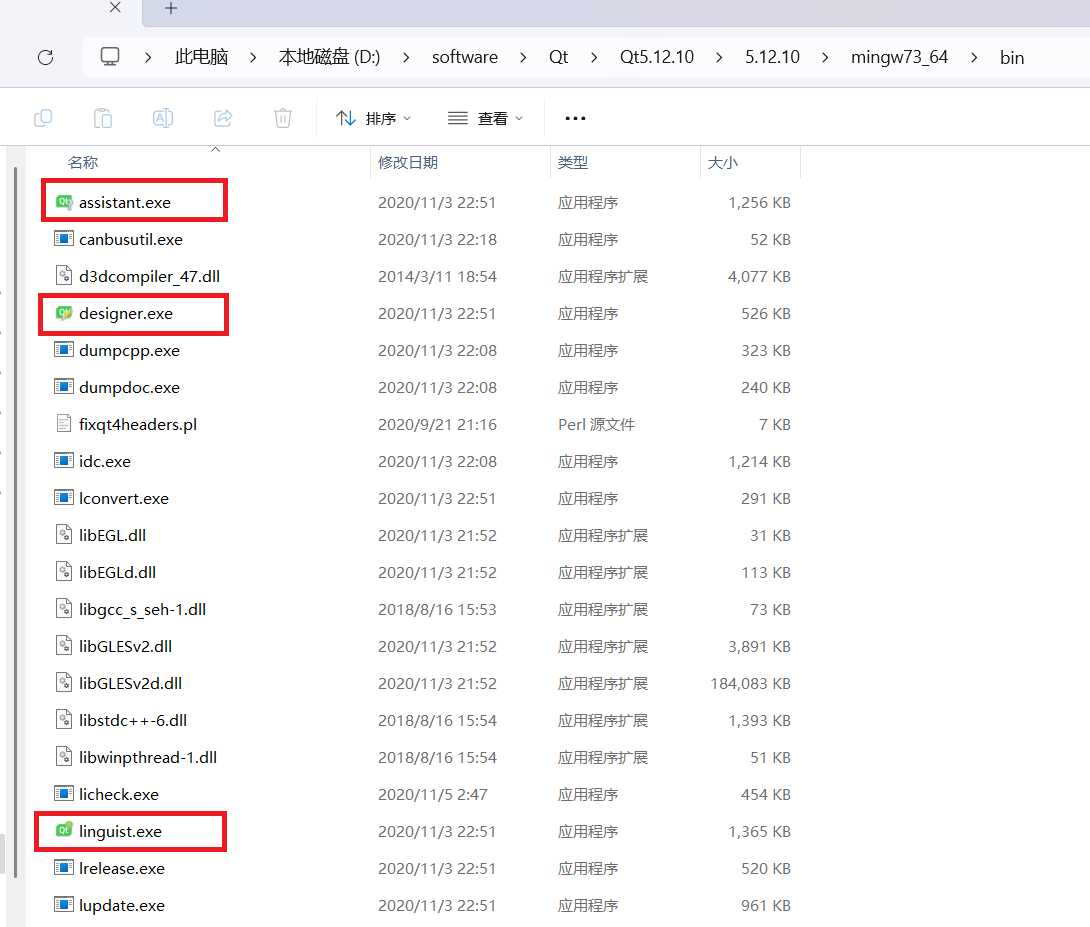Click the fixqt4headers.pl file icon

click(x=64, y=423)
